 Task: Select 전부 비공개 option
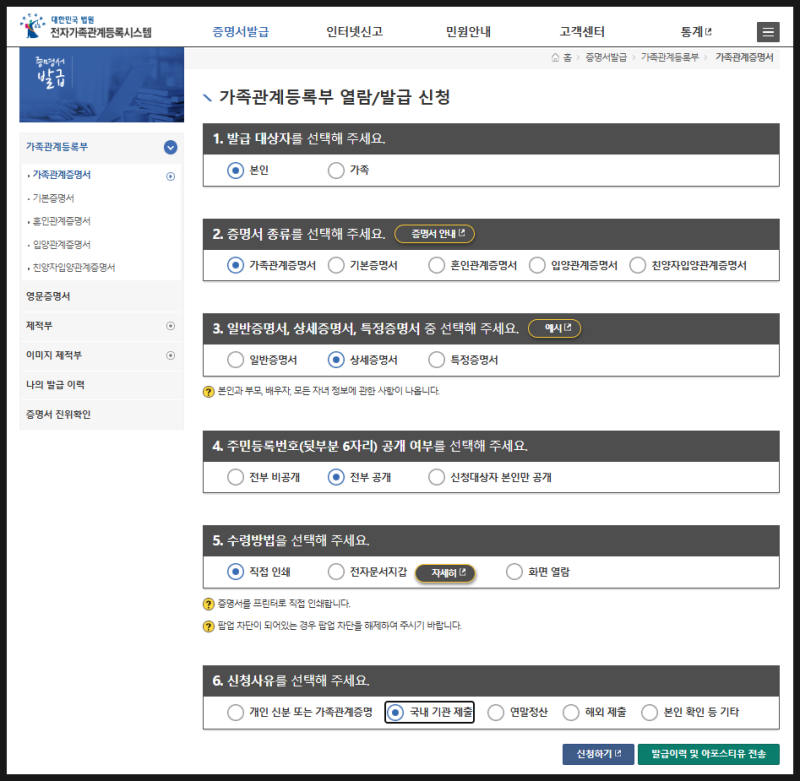tap(235, 477)
